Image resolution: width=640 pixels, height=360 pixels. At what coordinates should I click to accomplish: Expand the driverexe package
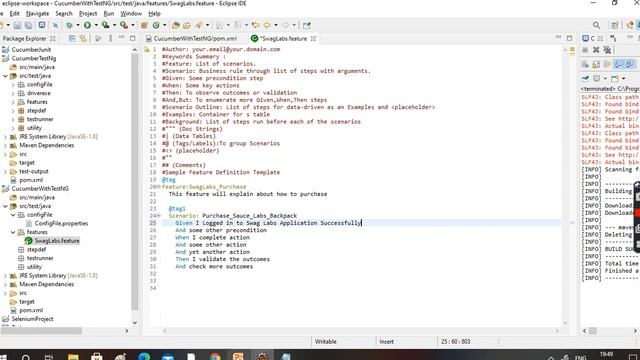click(13, 93)
